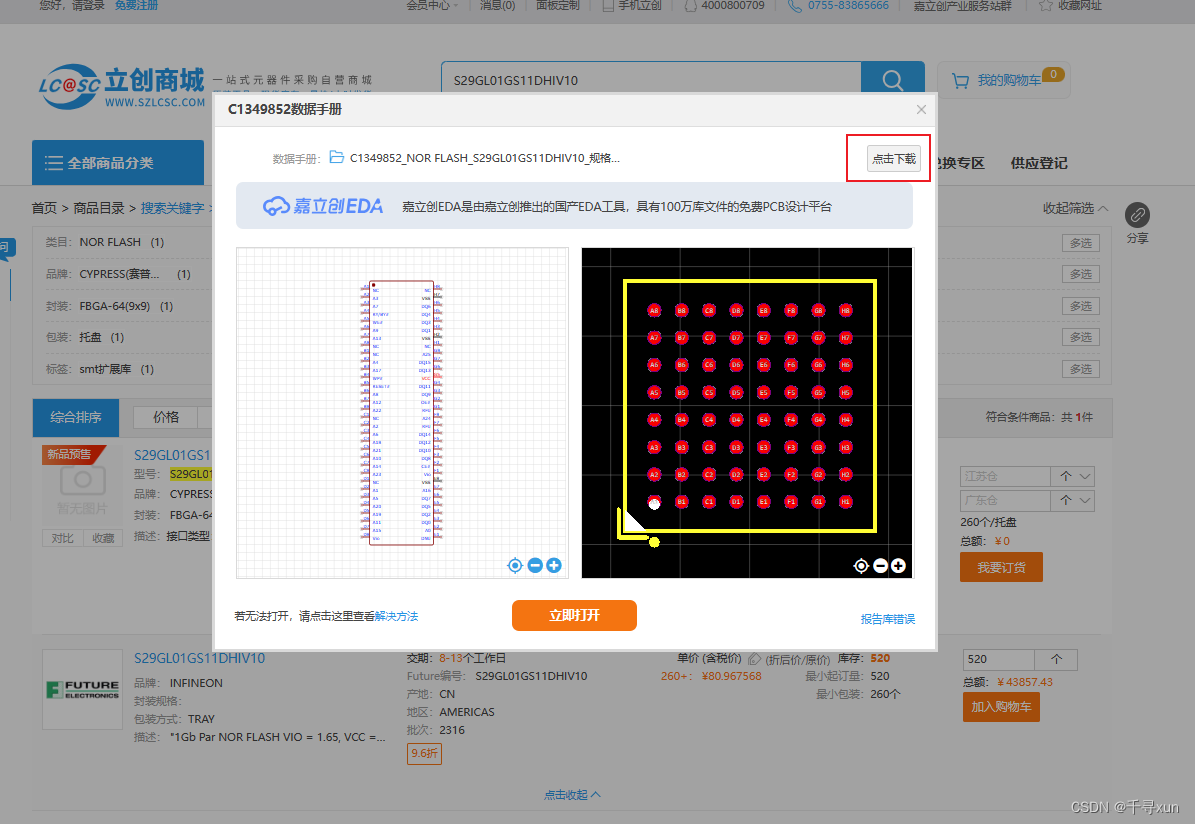Image resolution: width=1195 pixels, height=824 pixels.
Task: Click 多选 in the 封装 row
Action: (1081, 306)
